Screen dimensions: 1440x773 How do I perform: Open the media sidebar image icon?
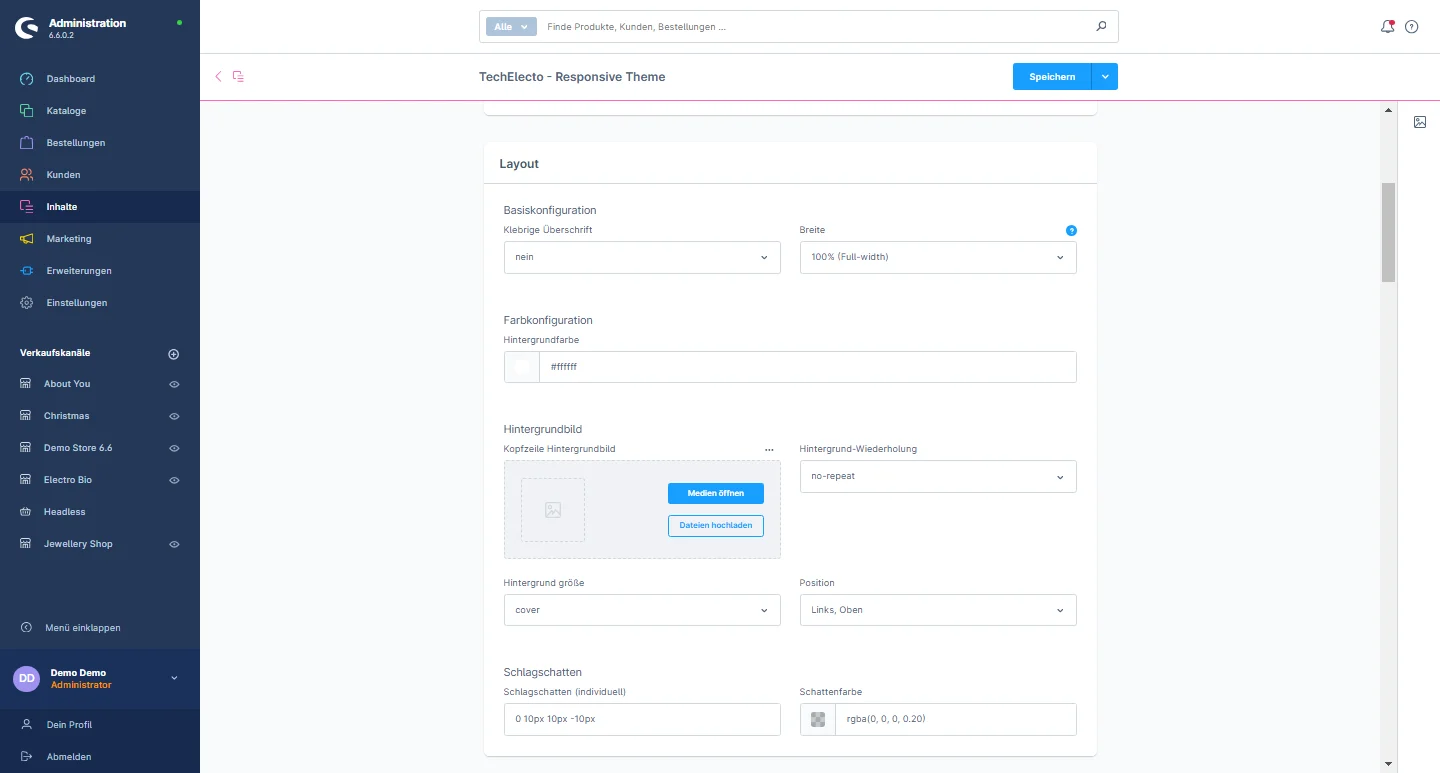click(1419, 122)
